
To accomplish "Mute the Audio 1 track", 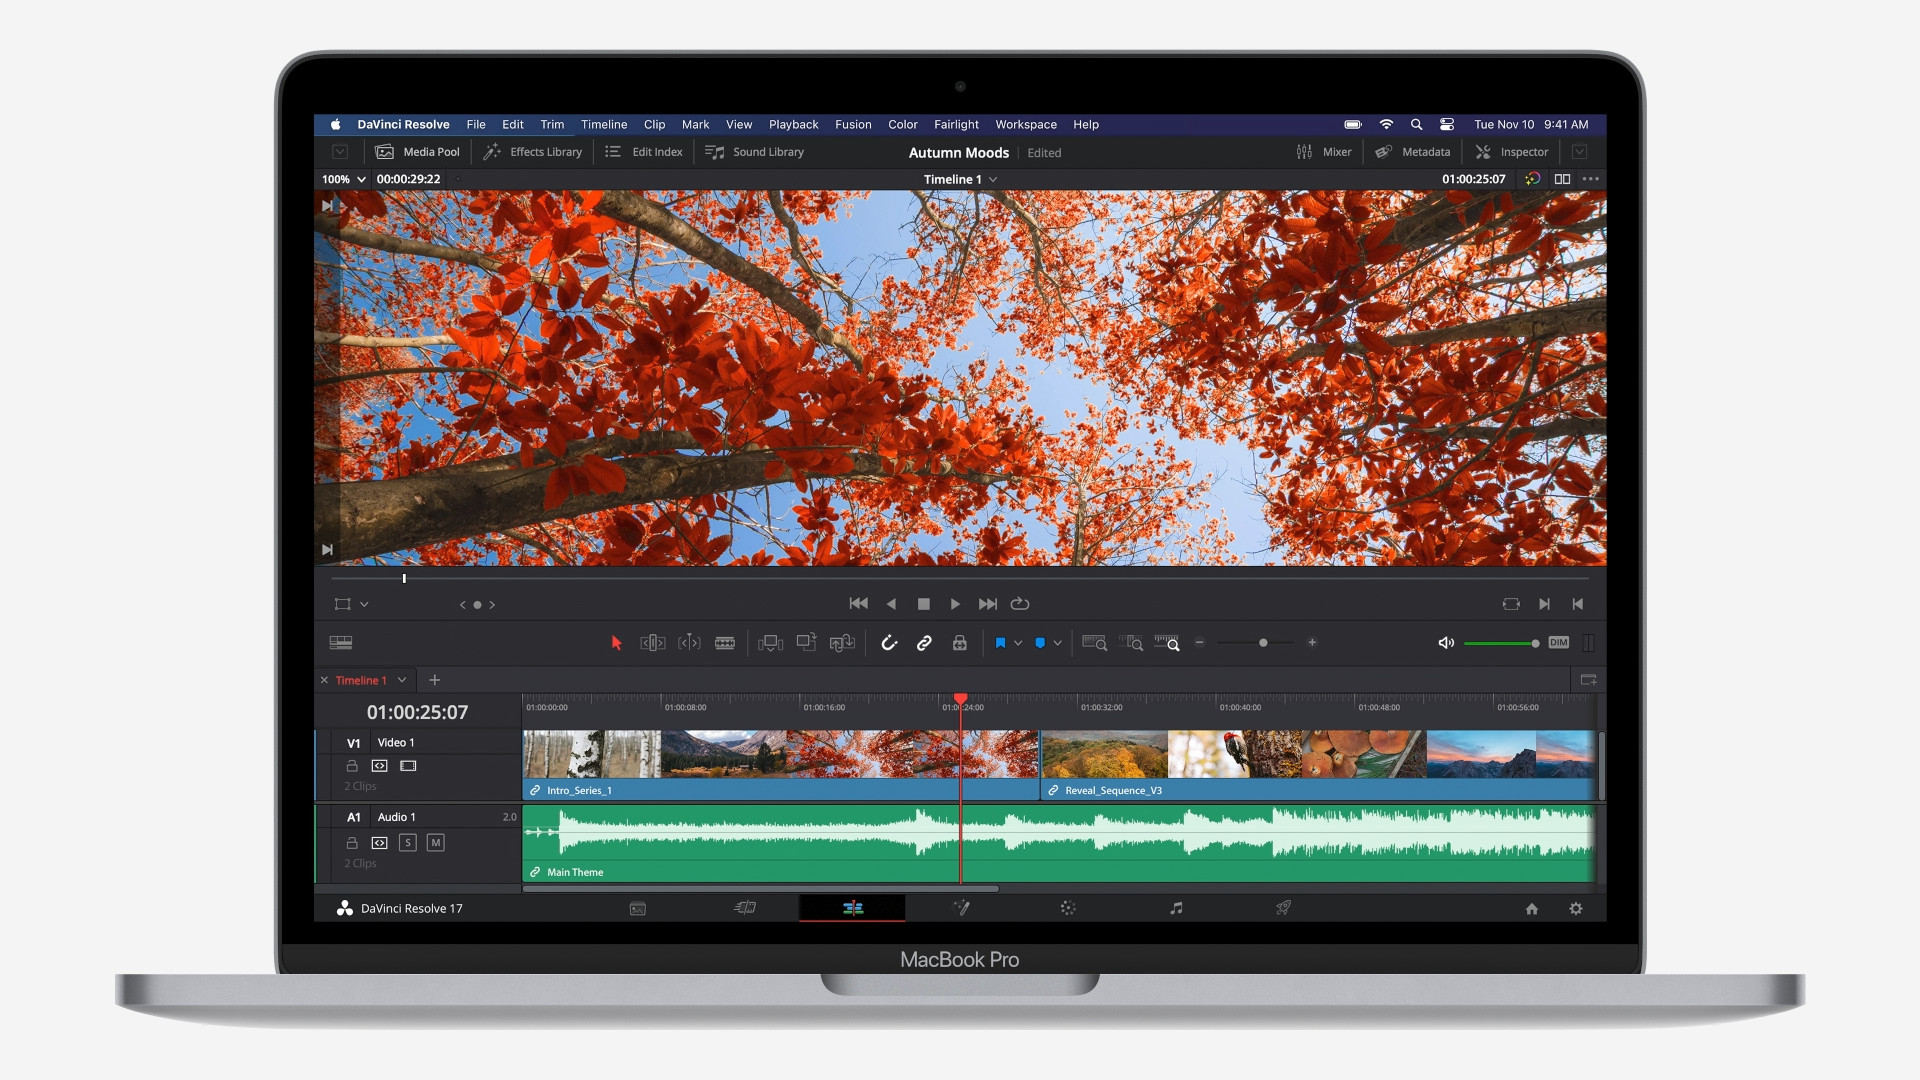I will (436, 842).
